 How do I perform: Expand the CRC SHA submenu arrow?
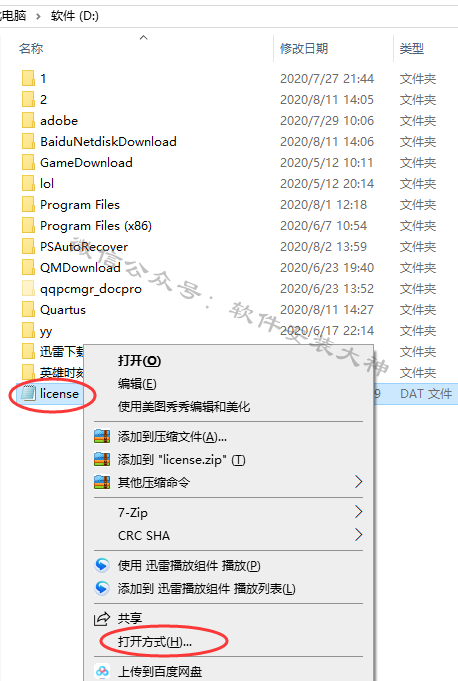pos(358,535)
